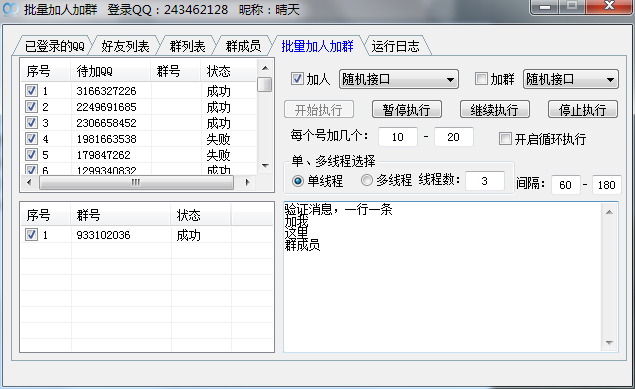Image resolution: width=635 pixels, height=389 pixels.
Task: Click group list 群号 column header
Action: pyautogui.click(x=121, y=215)
